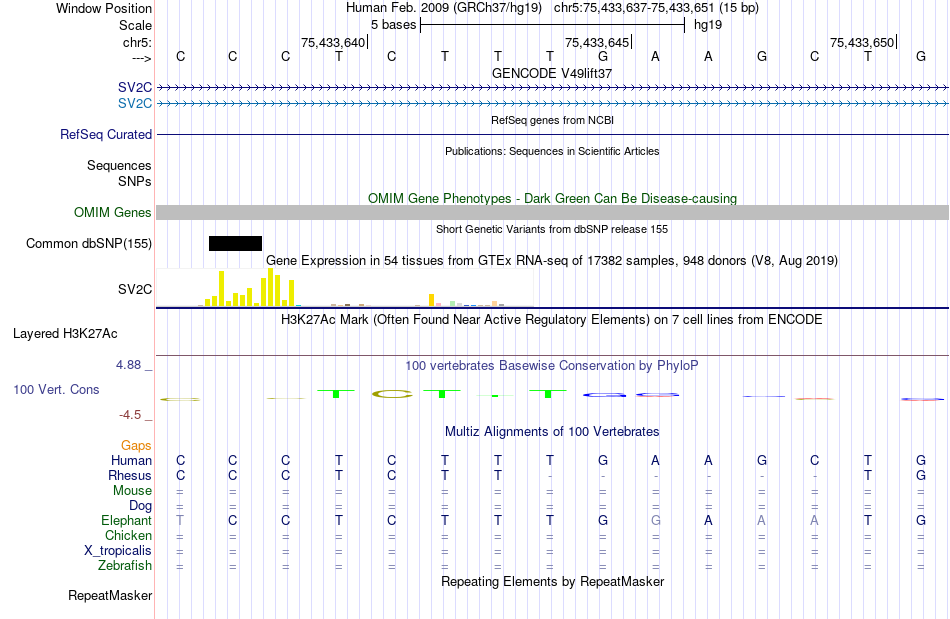Click the GENCODE V49lift37 track title
950x619 pixels.
click(552, 73)
